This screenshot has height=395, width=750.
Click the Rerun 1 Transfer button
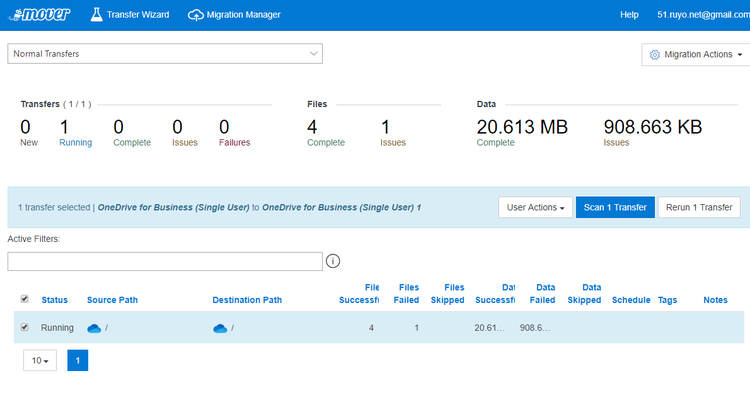point(699,208)
